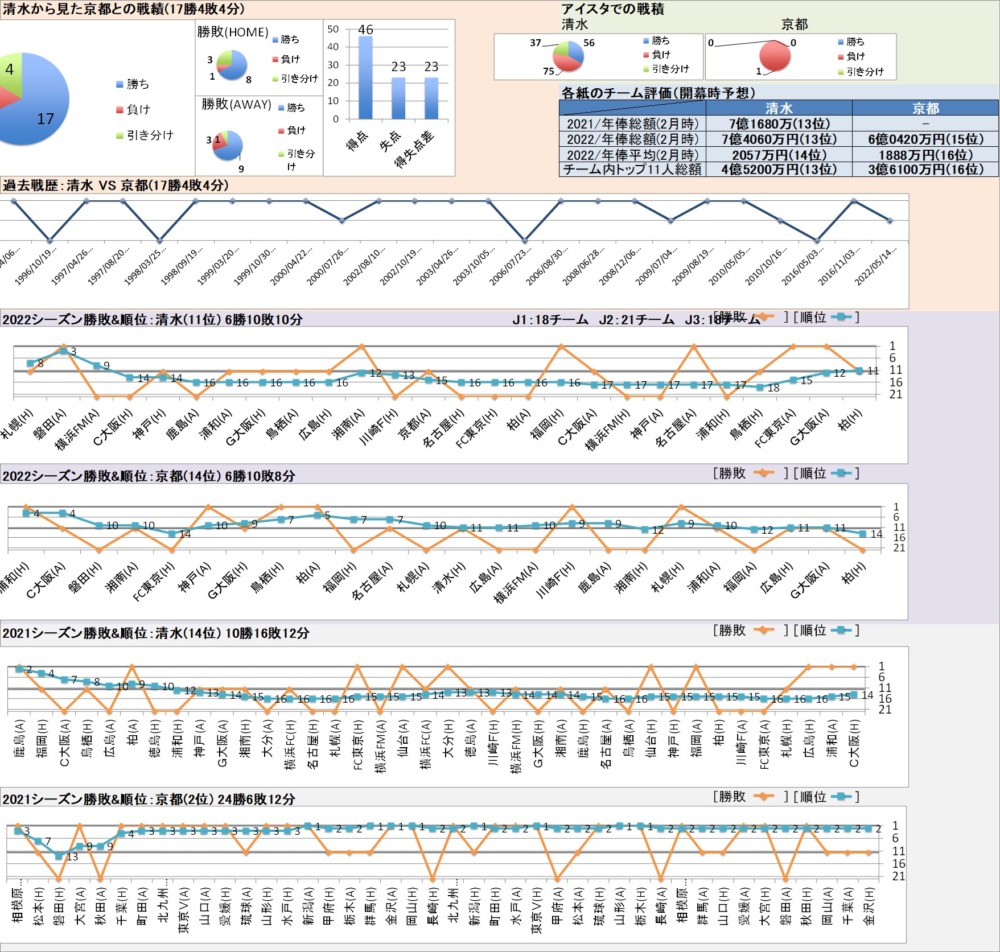Select the 清水 pie chart under アイスタでの戦績

(x=568, y=57)
